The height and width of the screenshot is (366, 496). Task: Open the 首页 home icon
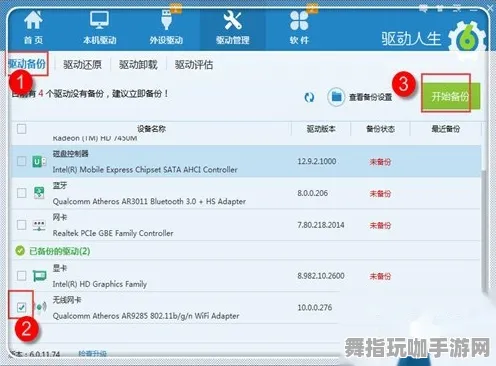(33, 20)
